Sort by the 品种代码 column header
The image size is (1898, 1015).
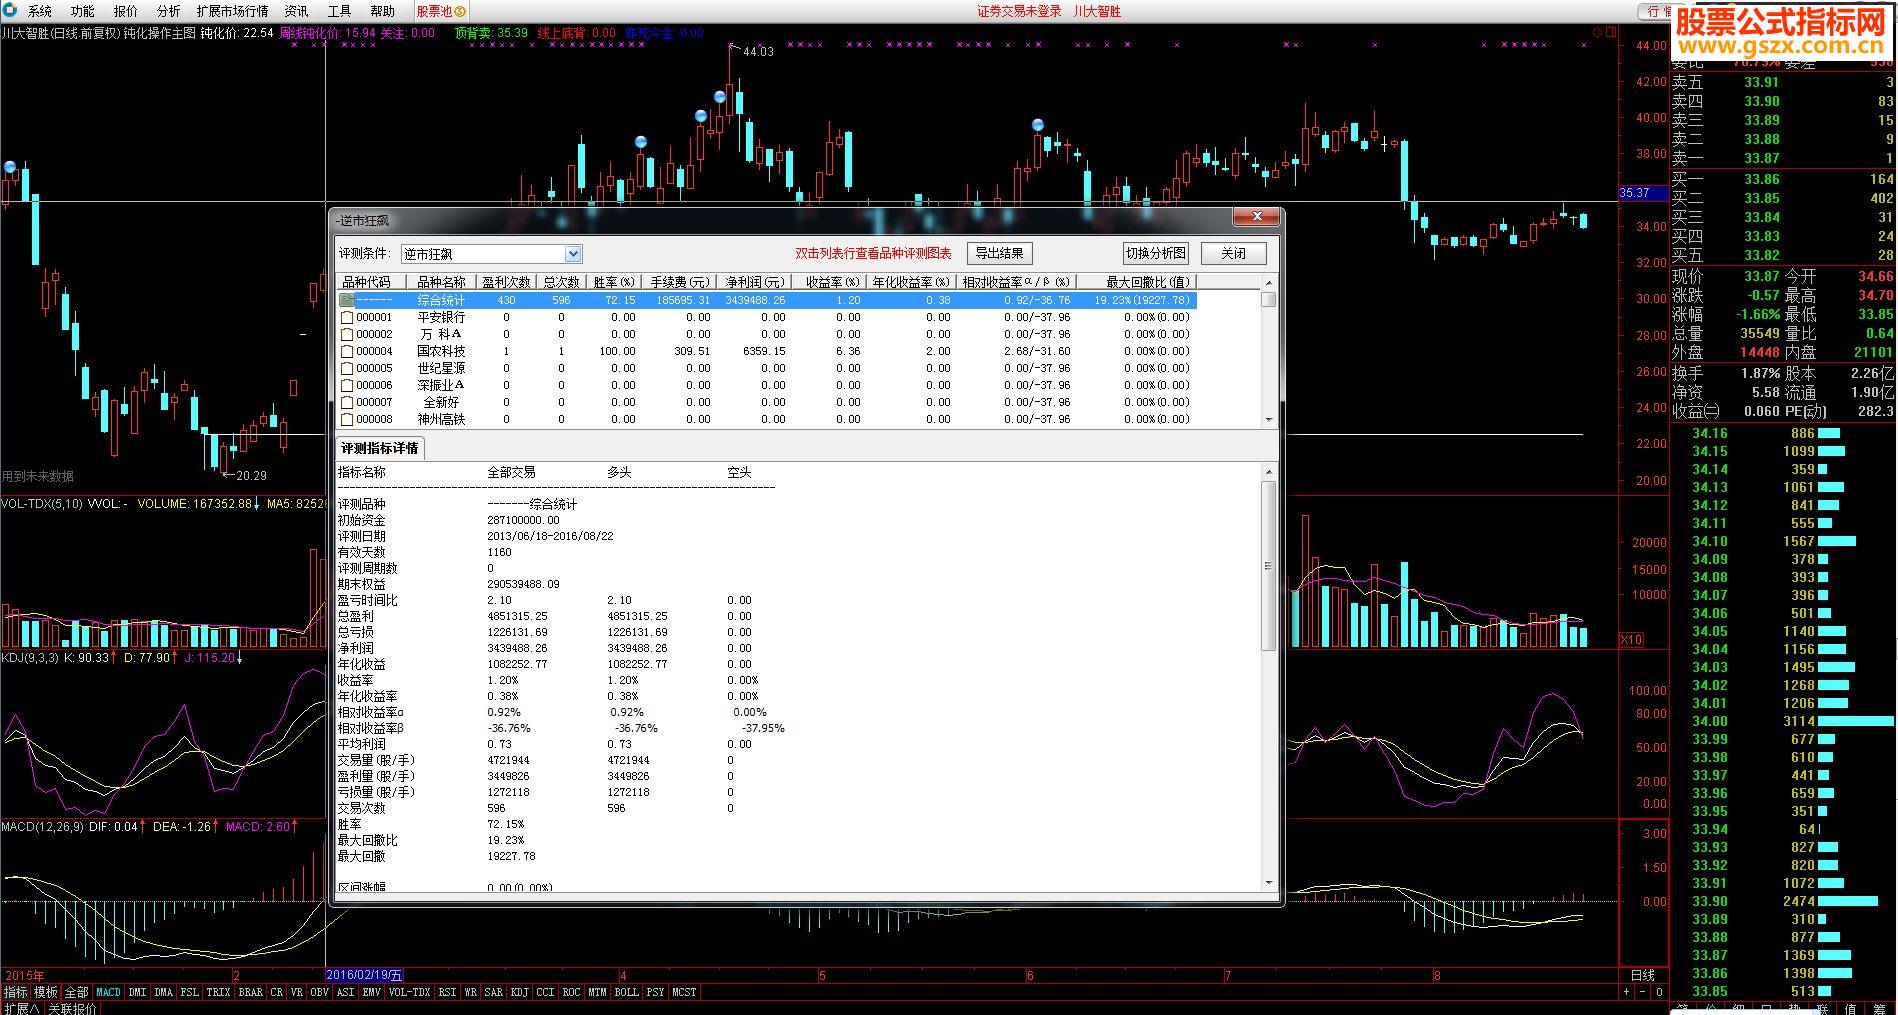[x=371, y=282]
